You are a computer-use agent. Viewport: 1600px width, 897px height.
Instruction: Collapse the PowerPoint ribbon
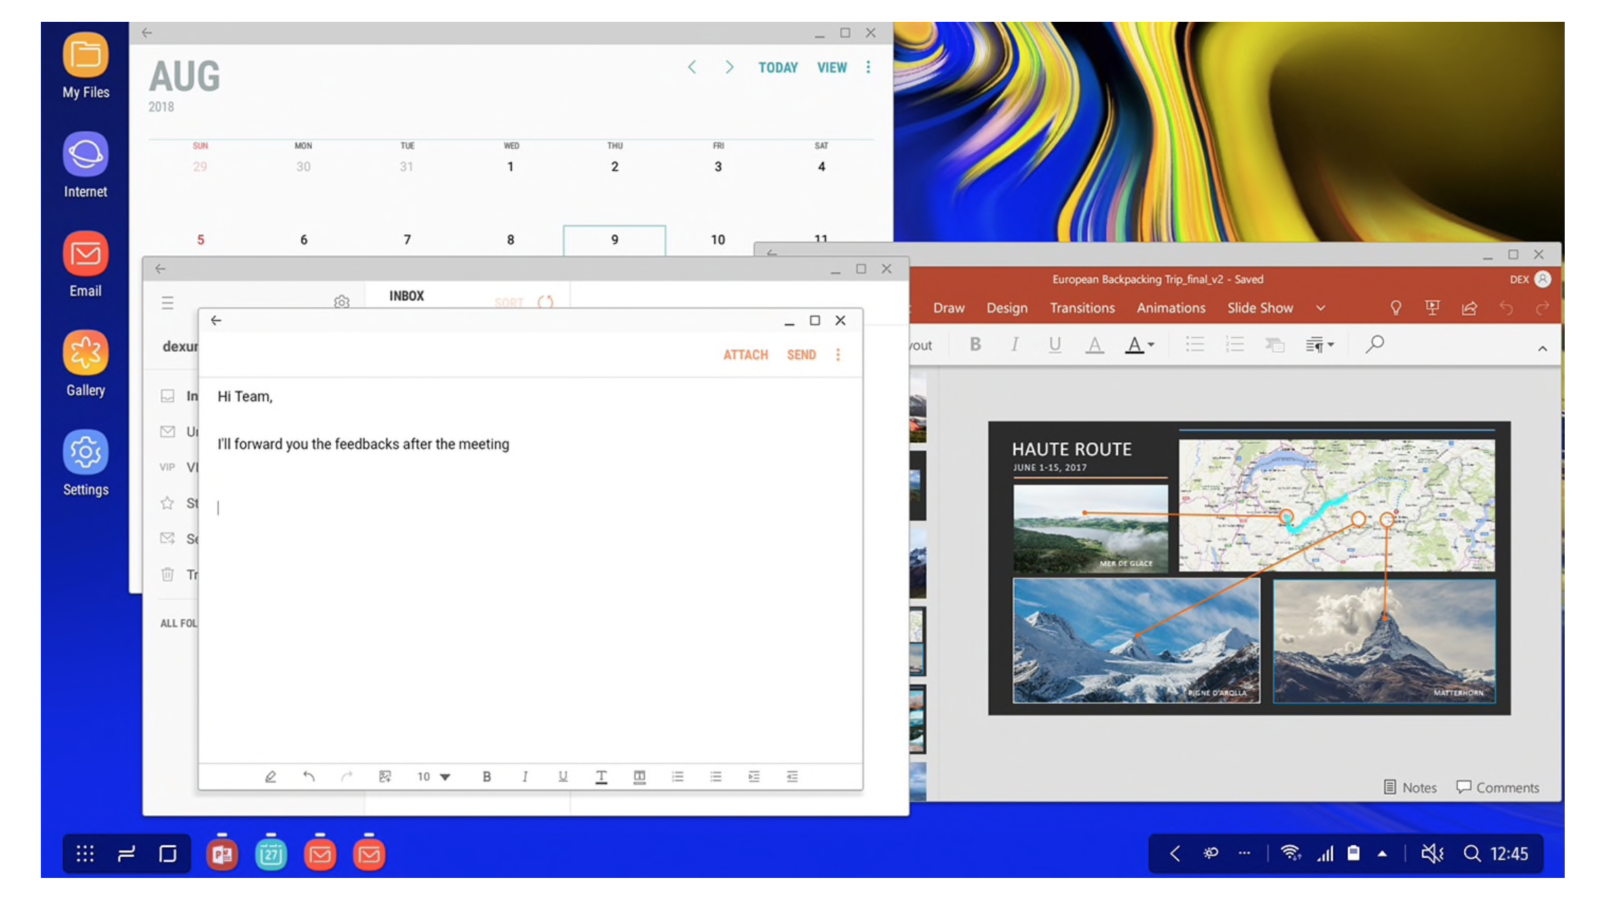tap(1542, 348)
